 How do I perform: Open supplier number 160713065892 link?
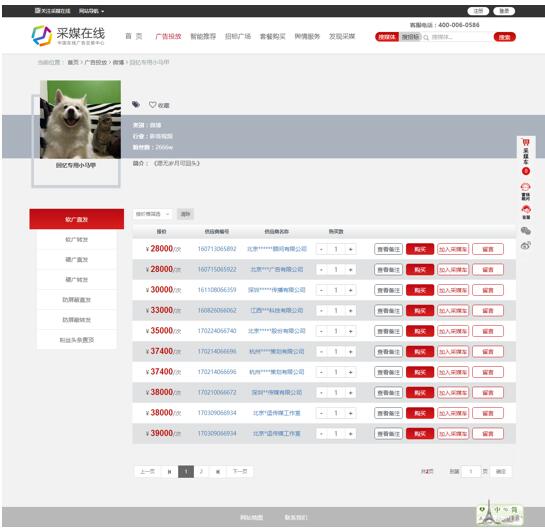(x=217, y=249)
